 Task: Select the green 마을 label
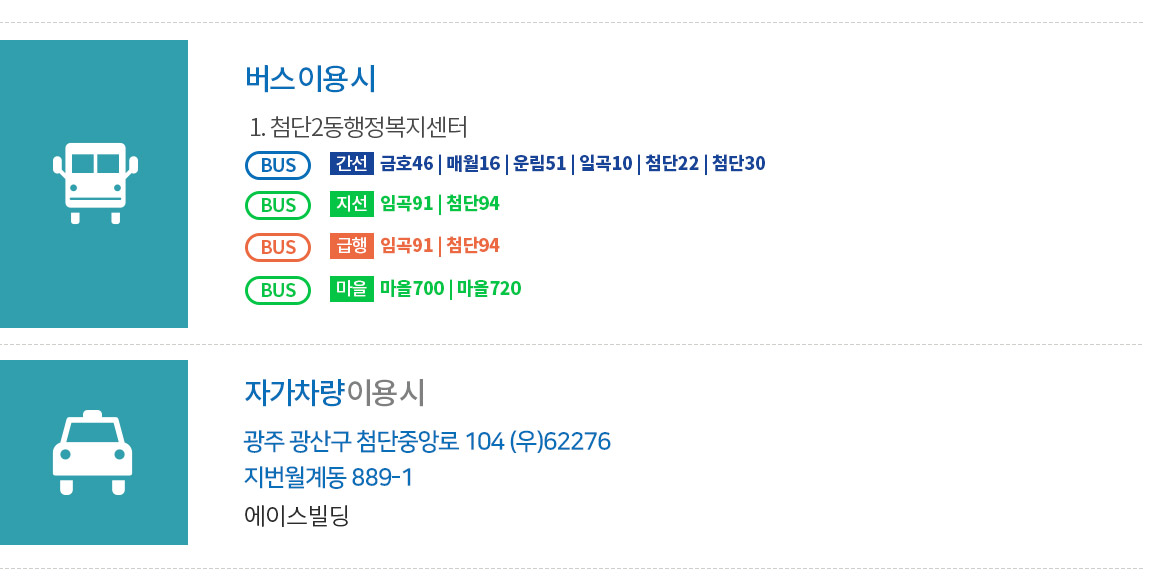[352, 289]
